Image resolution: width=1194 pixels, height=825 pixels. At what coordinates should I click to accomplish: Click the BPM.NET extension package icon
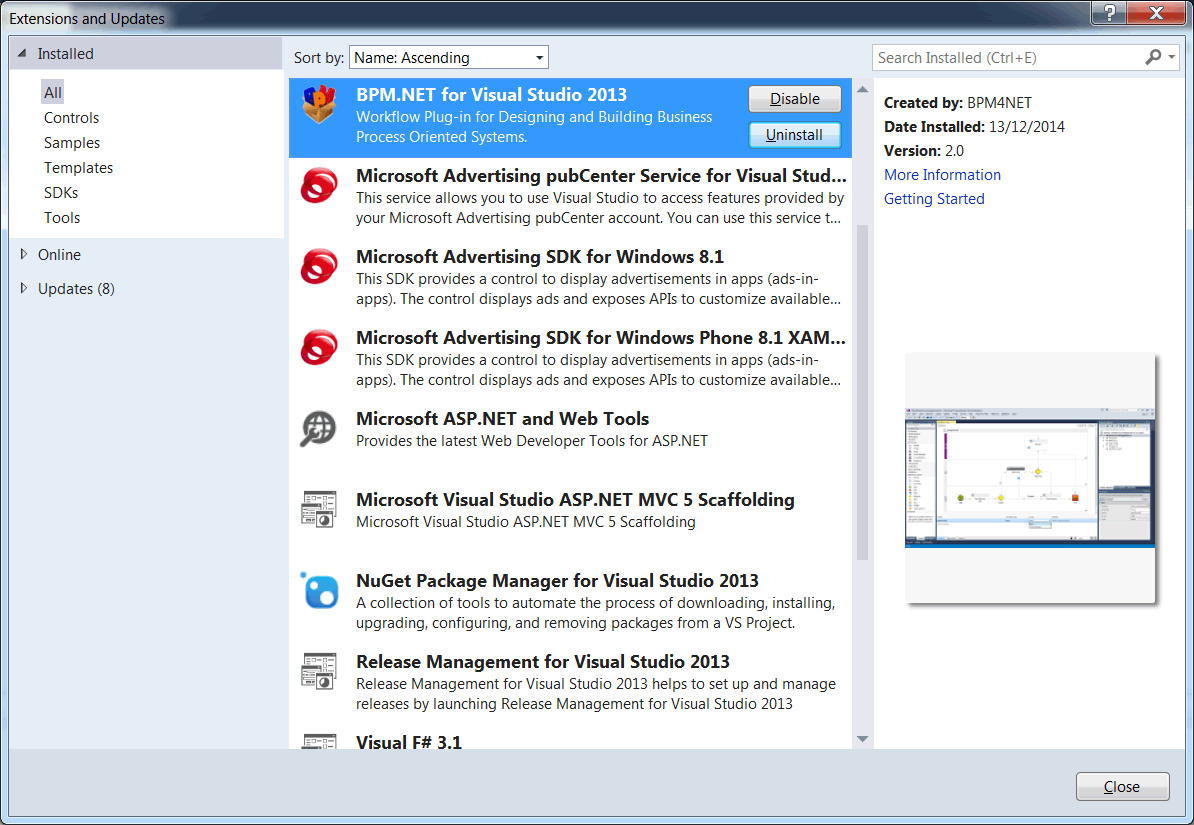[319, 104]
